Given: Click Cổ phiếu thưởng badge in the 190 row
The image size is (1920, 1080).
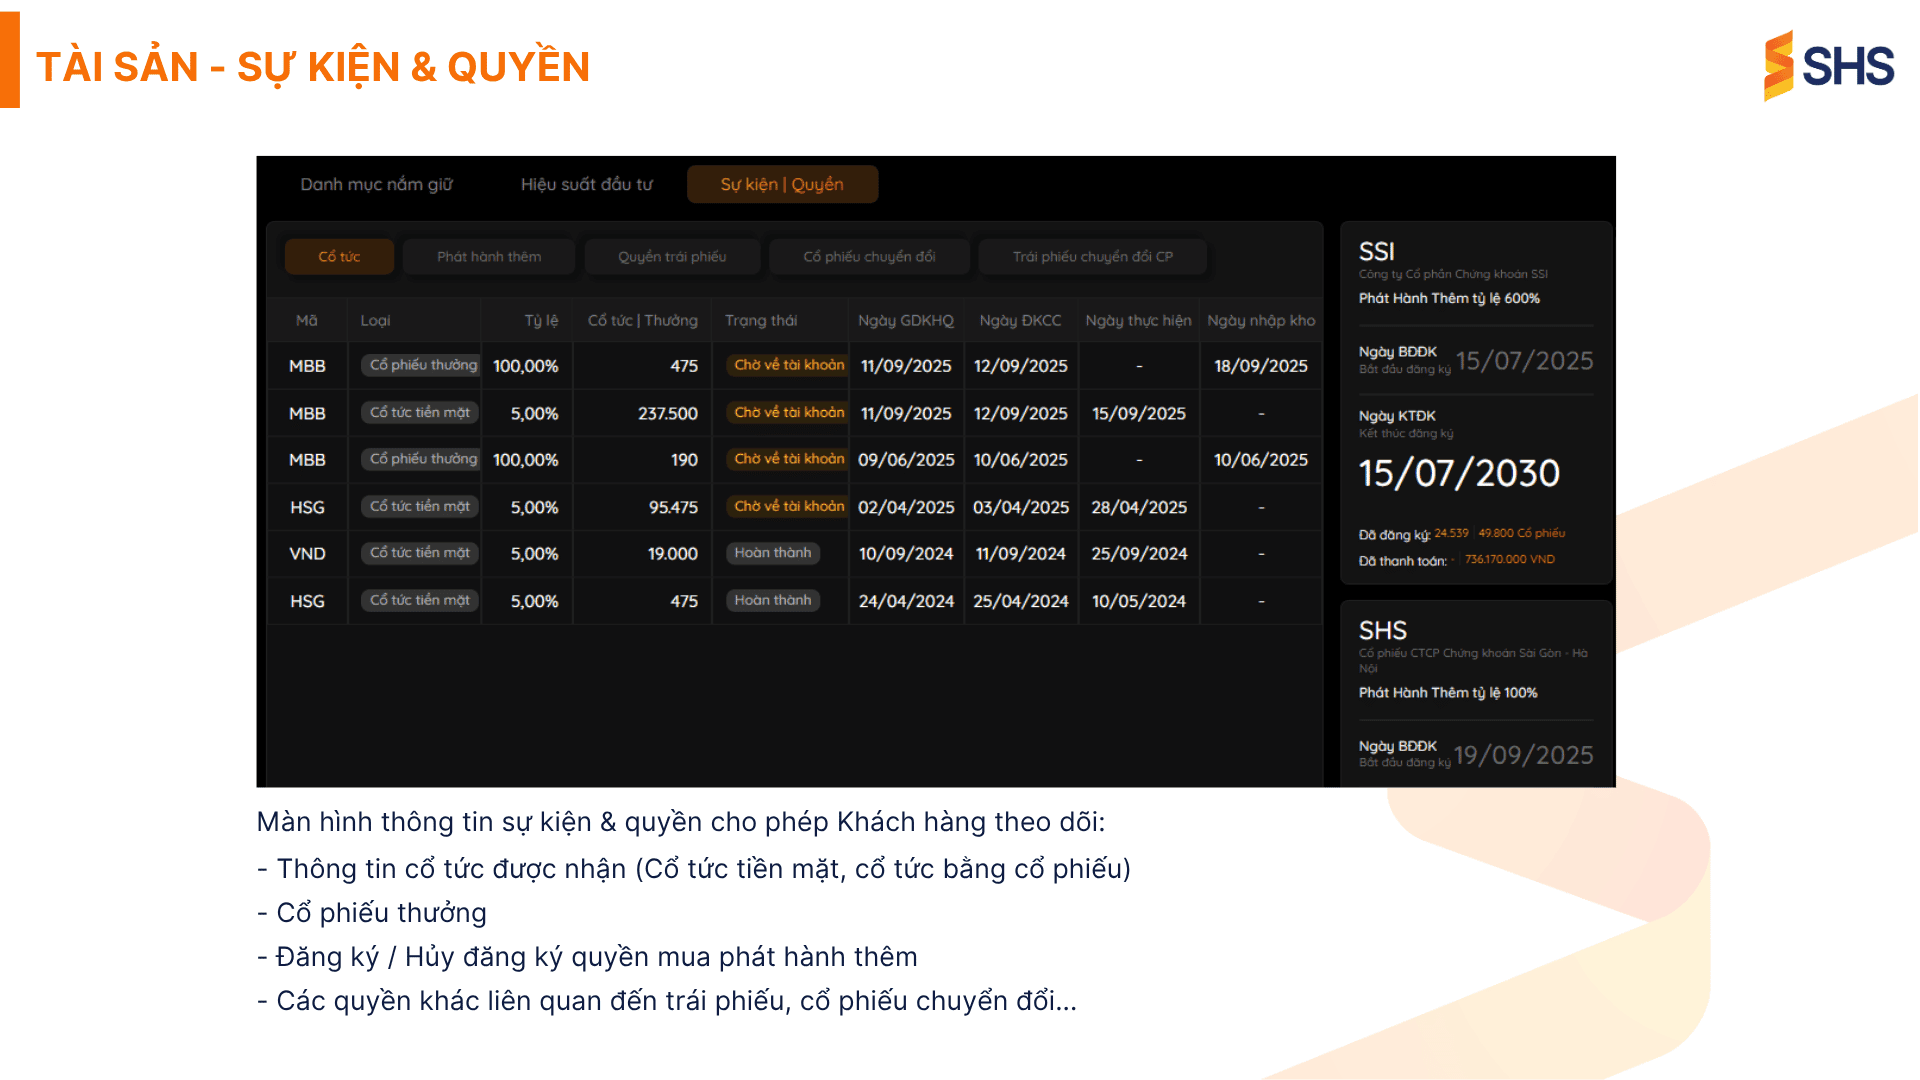Looking at the screenshot, I should (x=421, y=459).
